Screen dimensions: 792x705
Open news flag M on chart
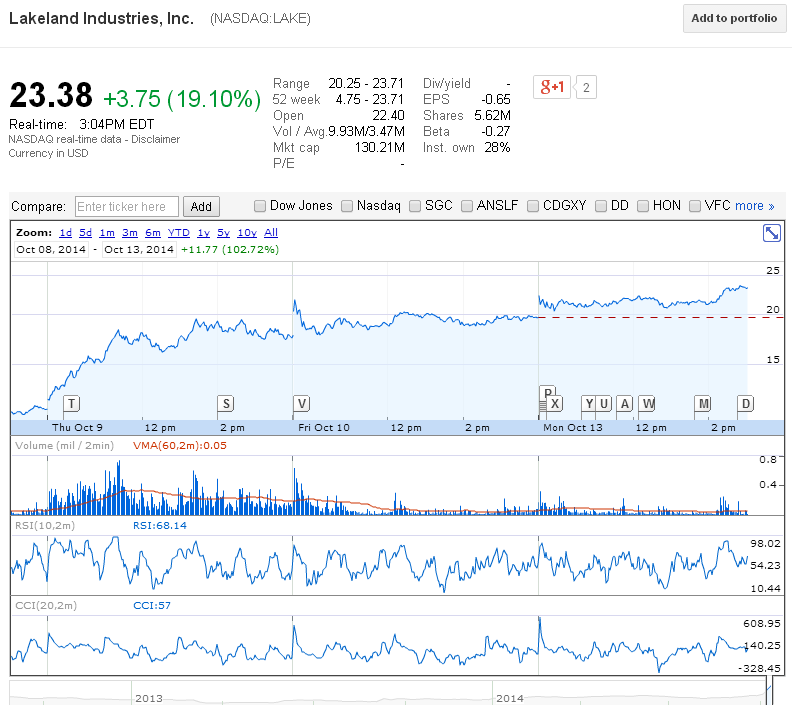tap(703, 404)
